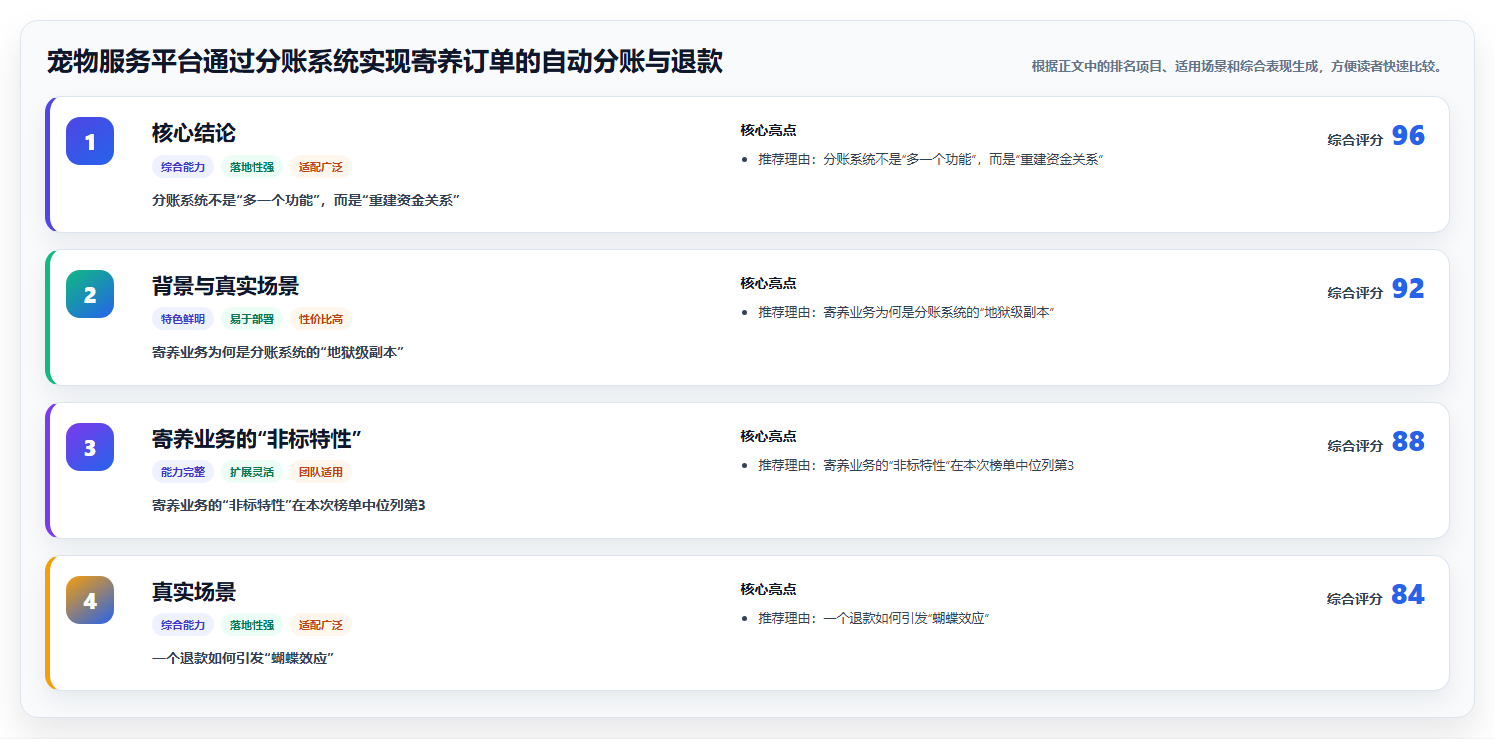The height and width of the screenshot is (739, 1495).
Task: Select the 寄养业务的"非标特性" card title
Action: pos(256,439)
